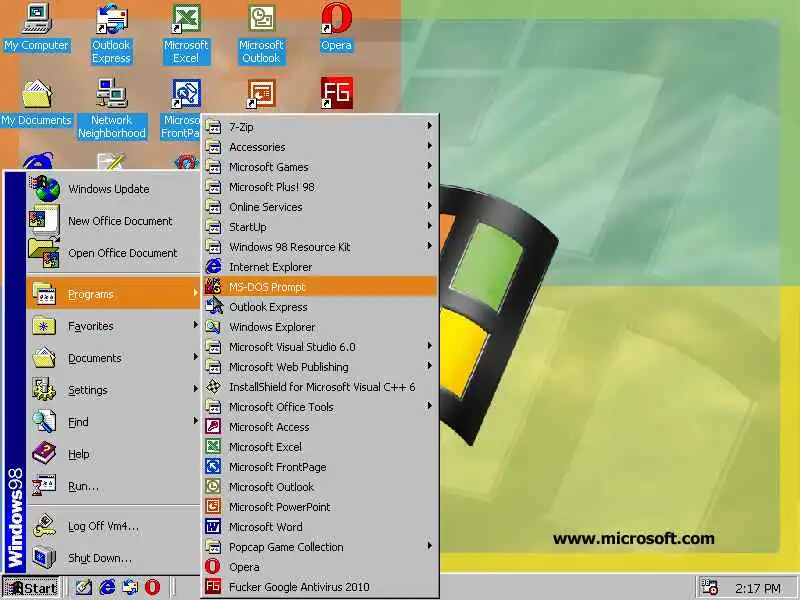800x600 pixels.
Task: Click the Log Off key icon
Action: tap(44, 526)
